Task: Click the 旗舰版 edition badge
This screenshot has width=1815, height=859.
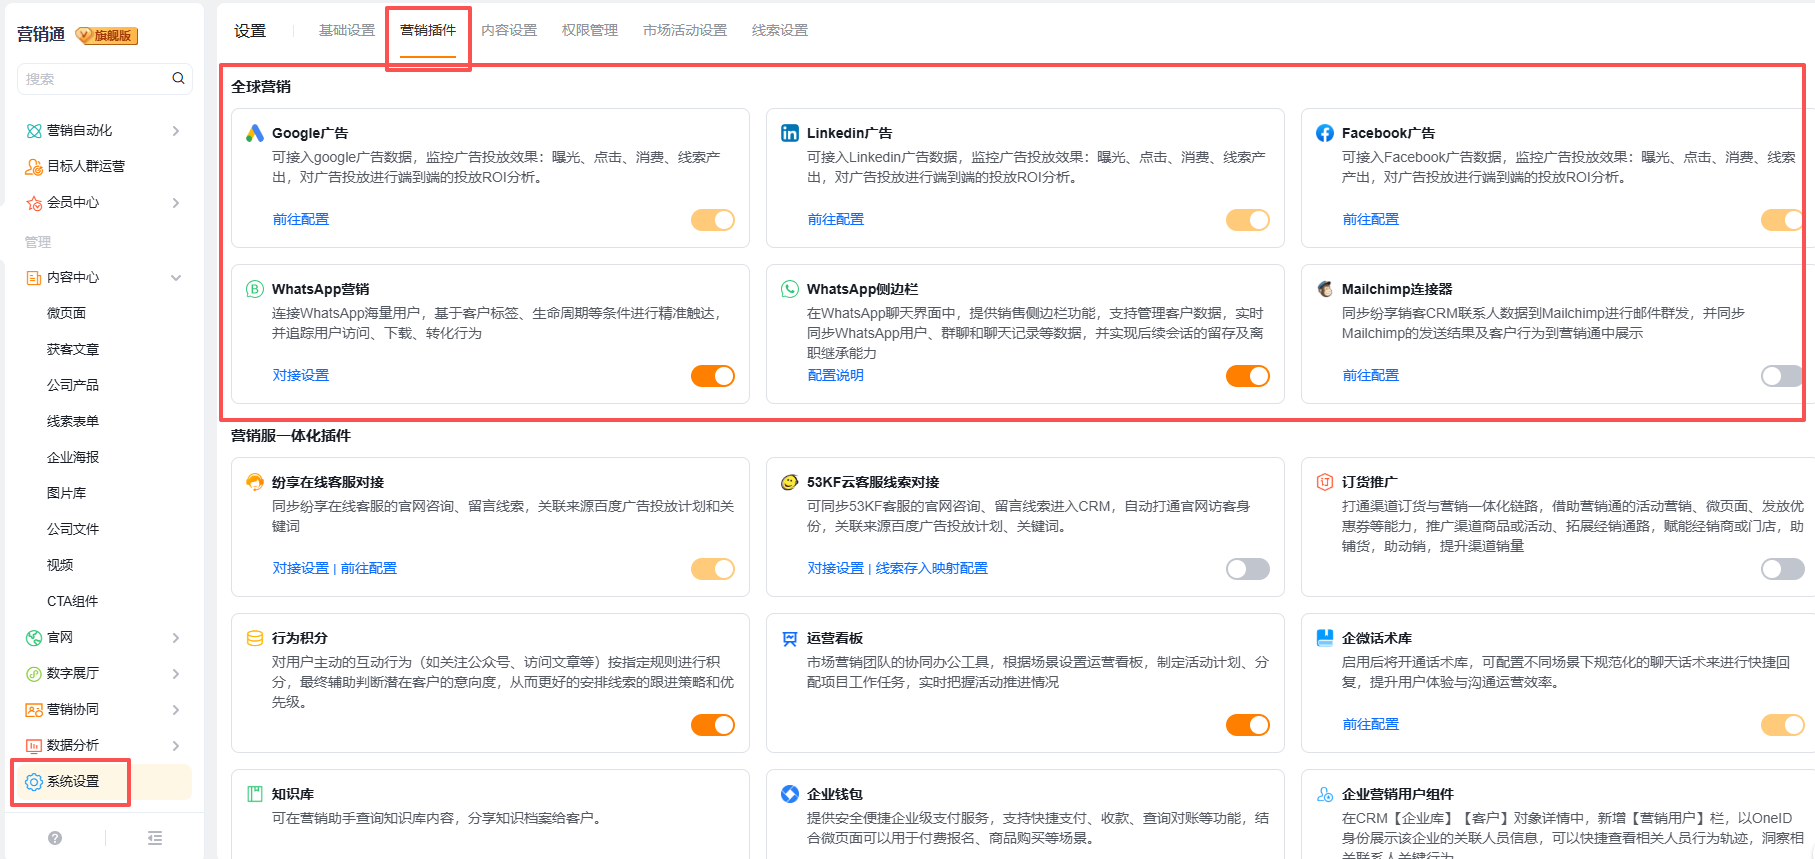Action: coord(106,36)
